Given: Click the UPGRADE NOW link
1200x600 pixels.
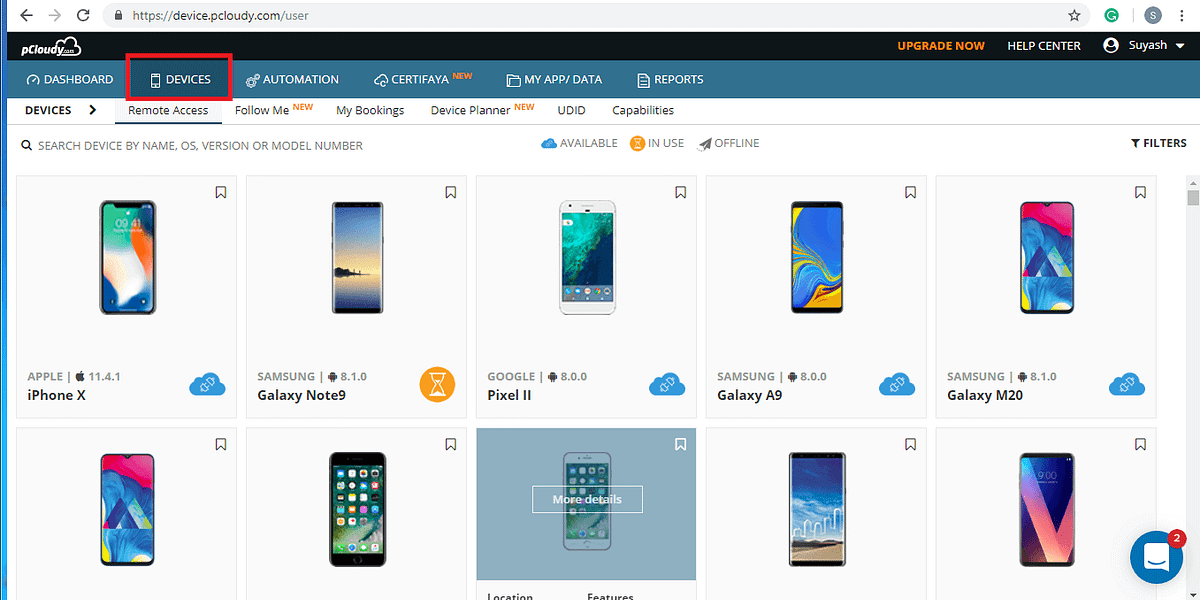Looking at the screenshot, I should [941, 46].
